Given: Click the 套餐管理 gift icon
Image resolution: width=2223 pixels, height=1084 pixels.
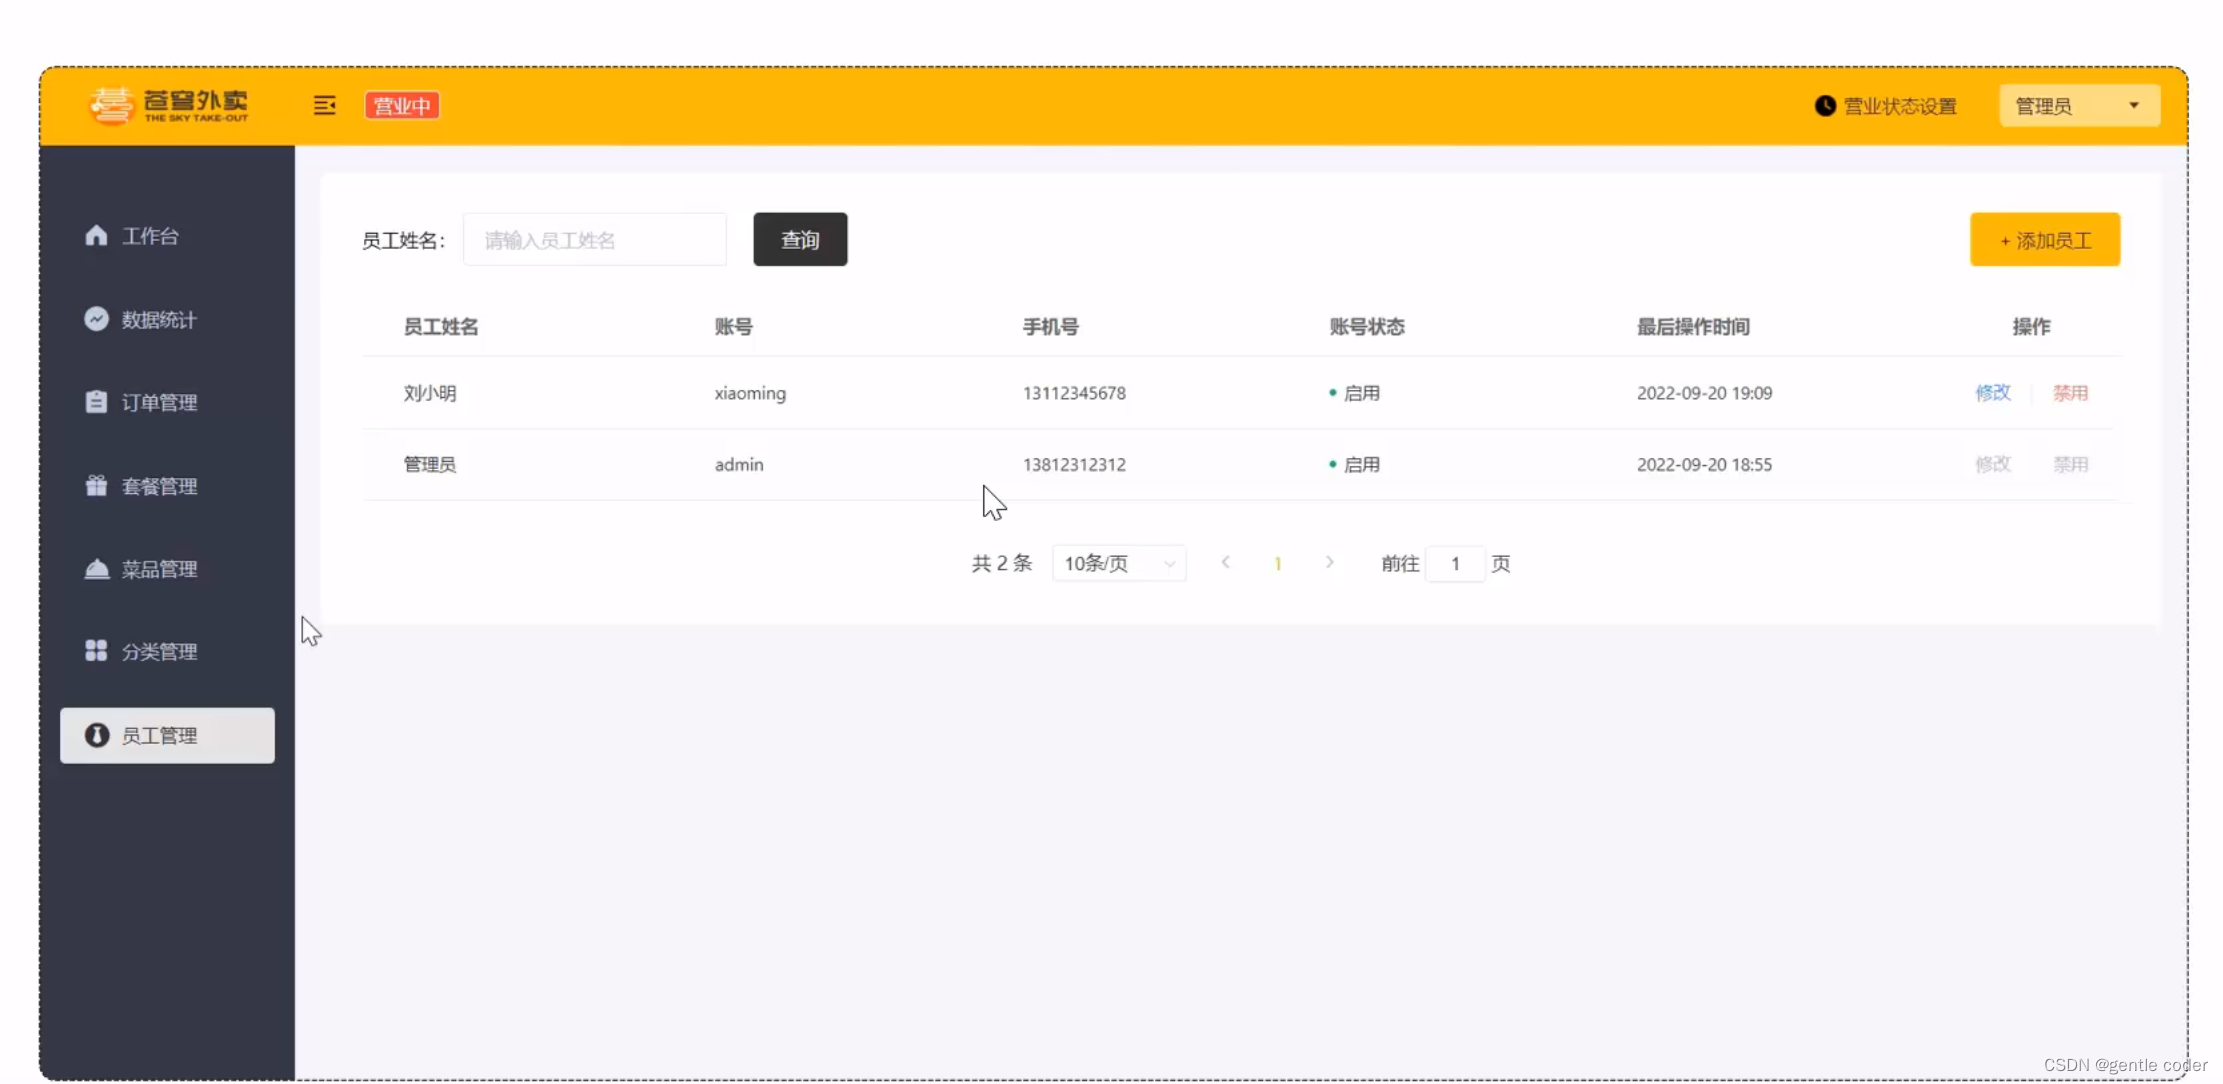Looking at the screenshot, I should click(96, 486).
